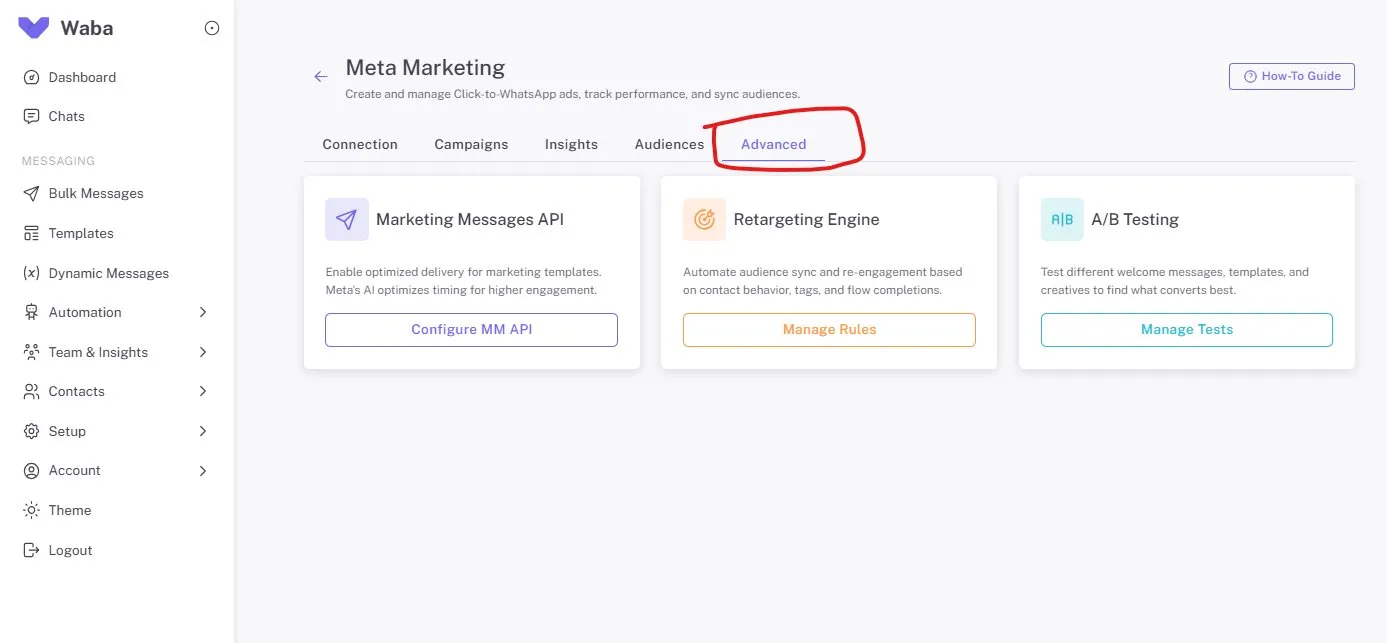Switch to the Audiences tab

pos(669,144)
